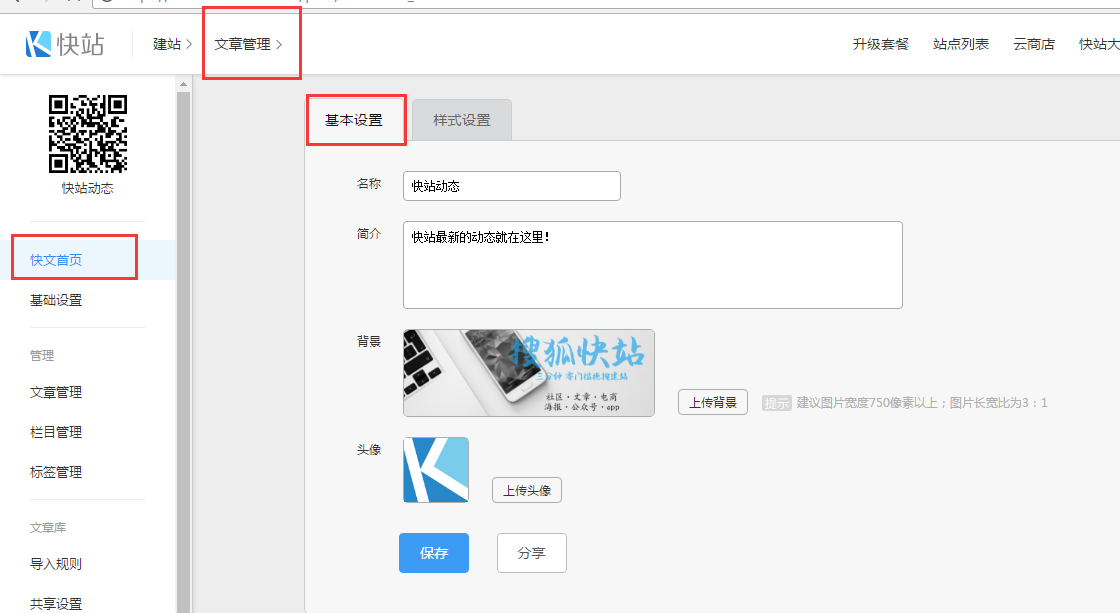The width and height of the screenshot is (1120, 613).
Task: Click the QR code image in sidebar
Action: (x=88, y=134)
